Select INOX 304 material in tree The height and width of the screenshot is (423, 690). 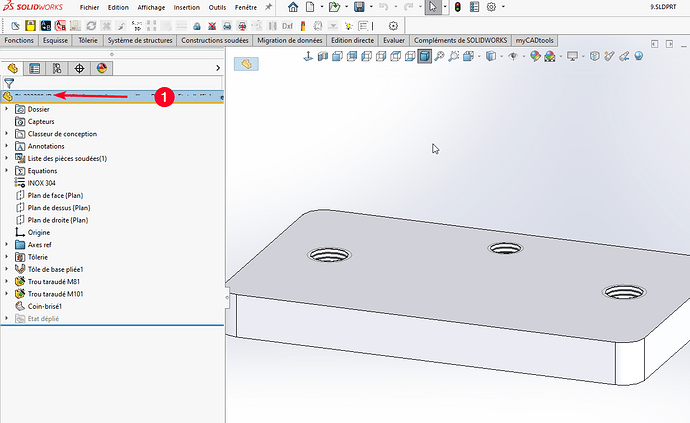pyautogui.click(x=41, y=183)
